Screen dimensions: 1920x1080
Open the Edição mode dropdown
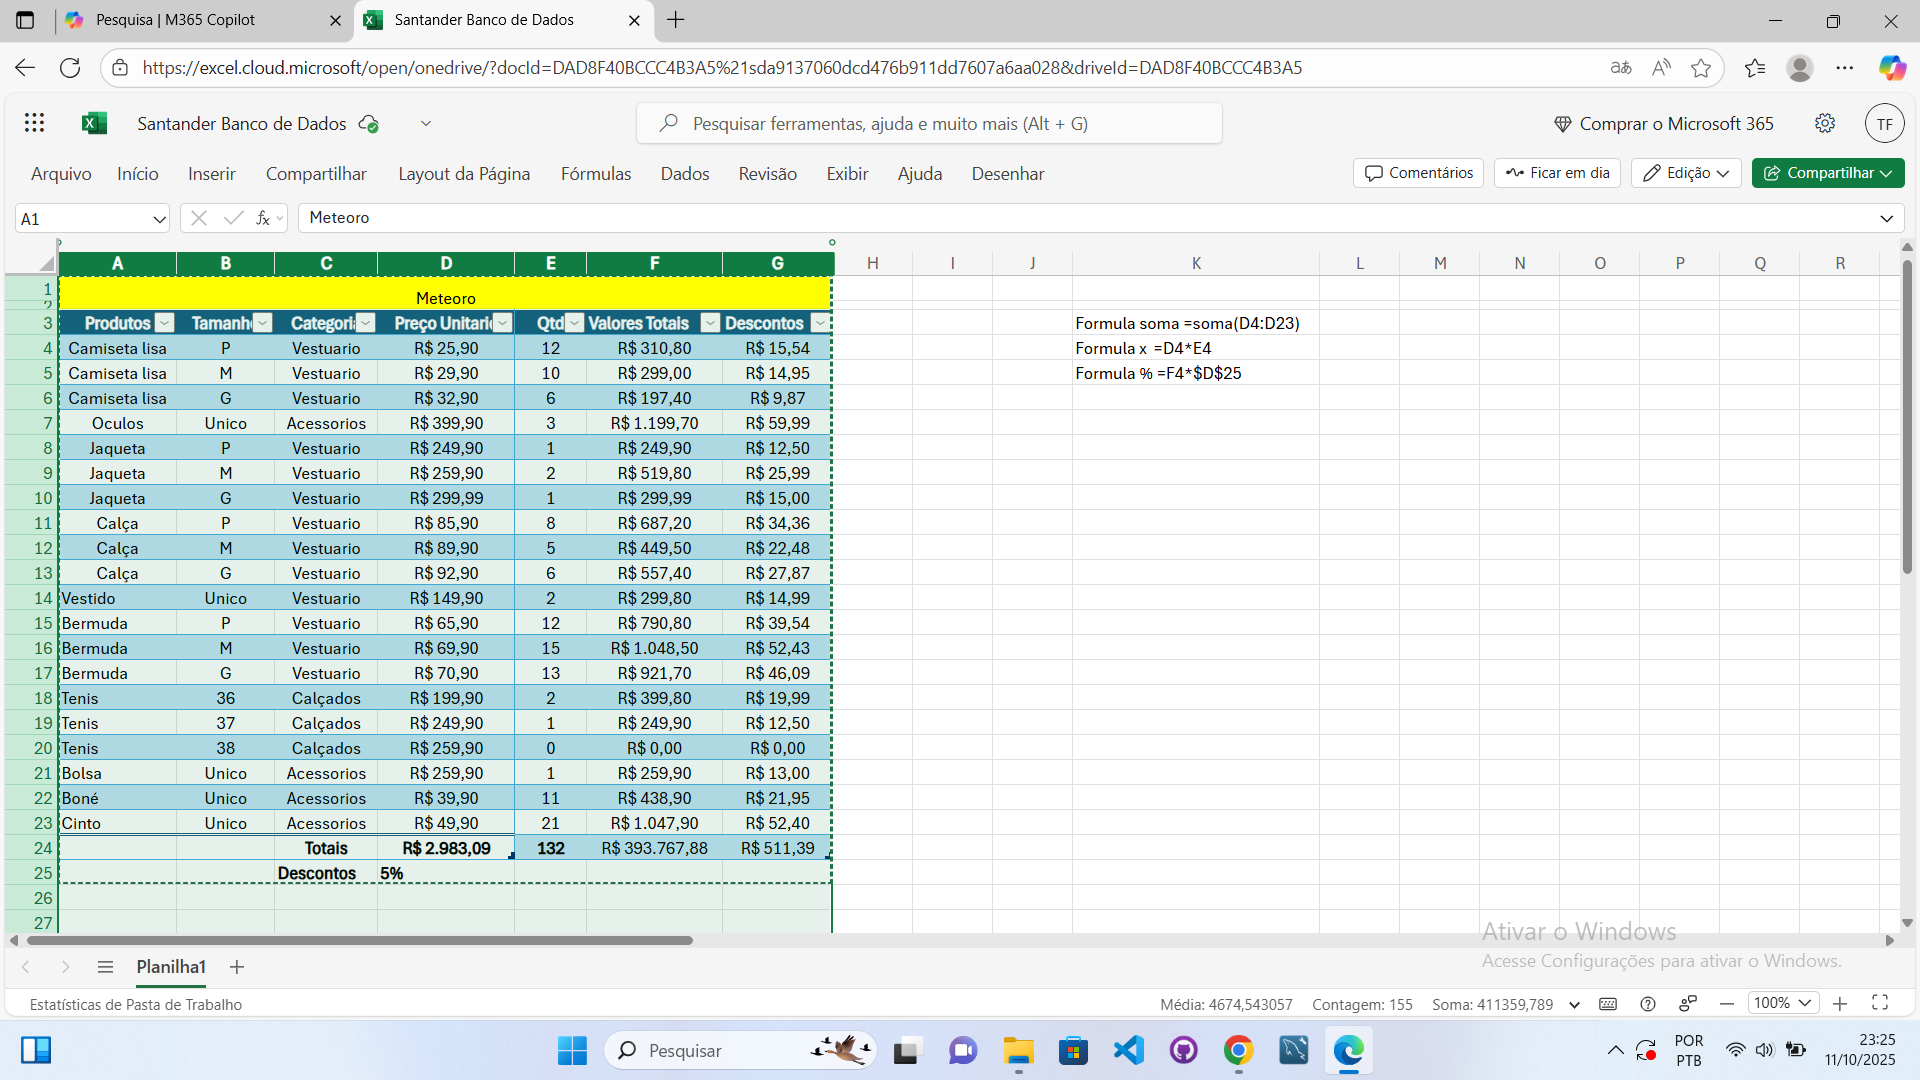pyautogui.click(x=1686, y=173)
